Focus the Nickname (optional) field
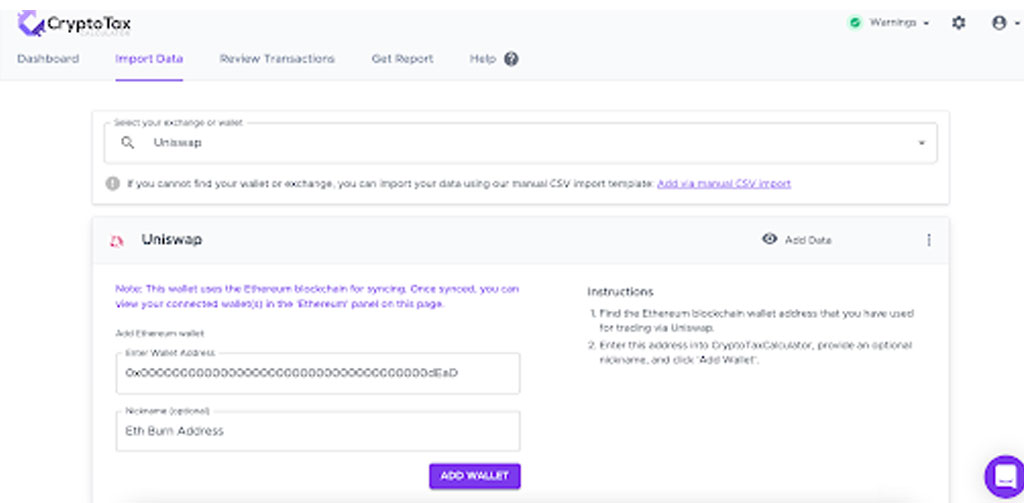 coord(318,431)
